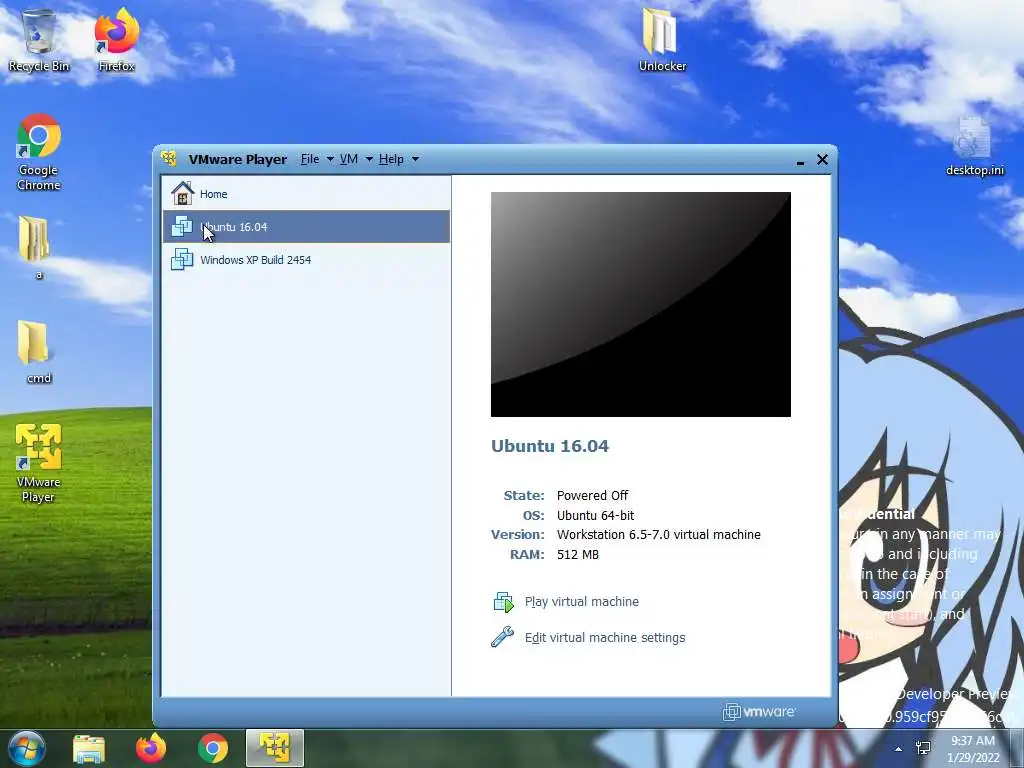Click the VMware Player taskbar button
Viewport: 1024px width, 768px height.
click(275, 748)
